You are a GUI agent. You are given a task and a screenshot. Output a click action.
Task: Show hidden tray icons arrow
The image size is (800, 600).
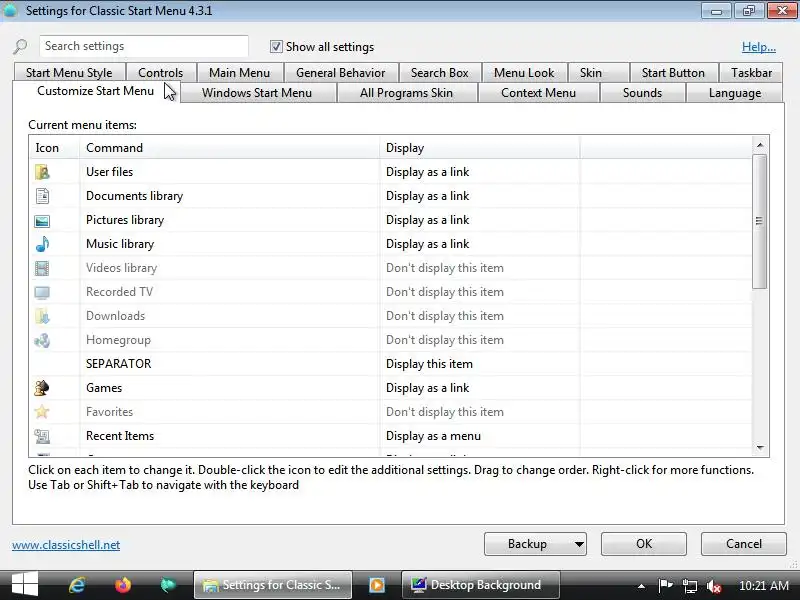641,586
